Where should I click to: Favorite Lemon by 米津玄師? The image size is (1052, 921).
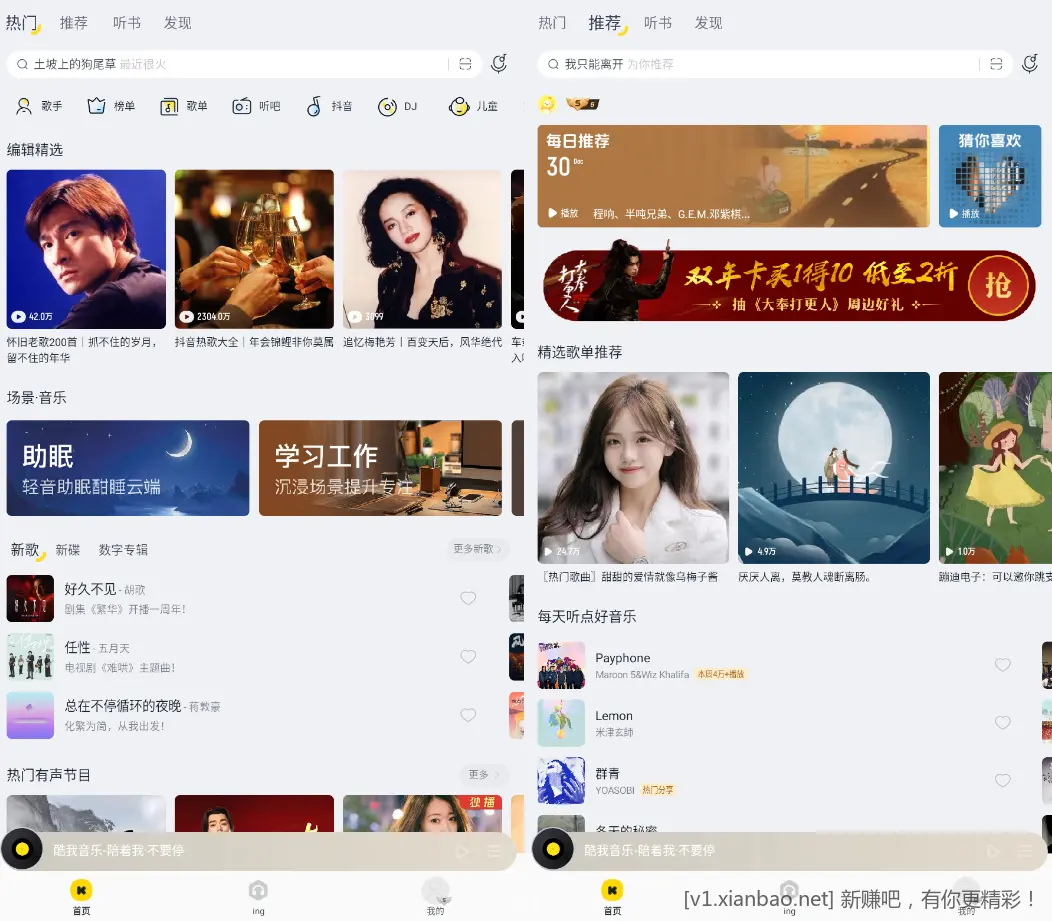[1003, 722]
